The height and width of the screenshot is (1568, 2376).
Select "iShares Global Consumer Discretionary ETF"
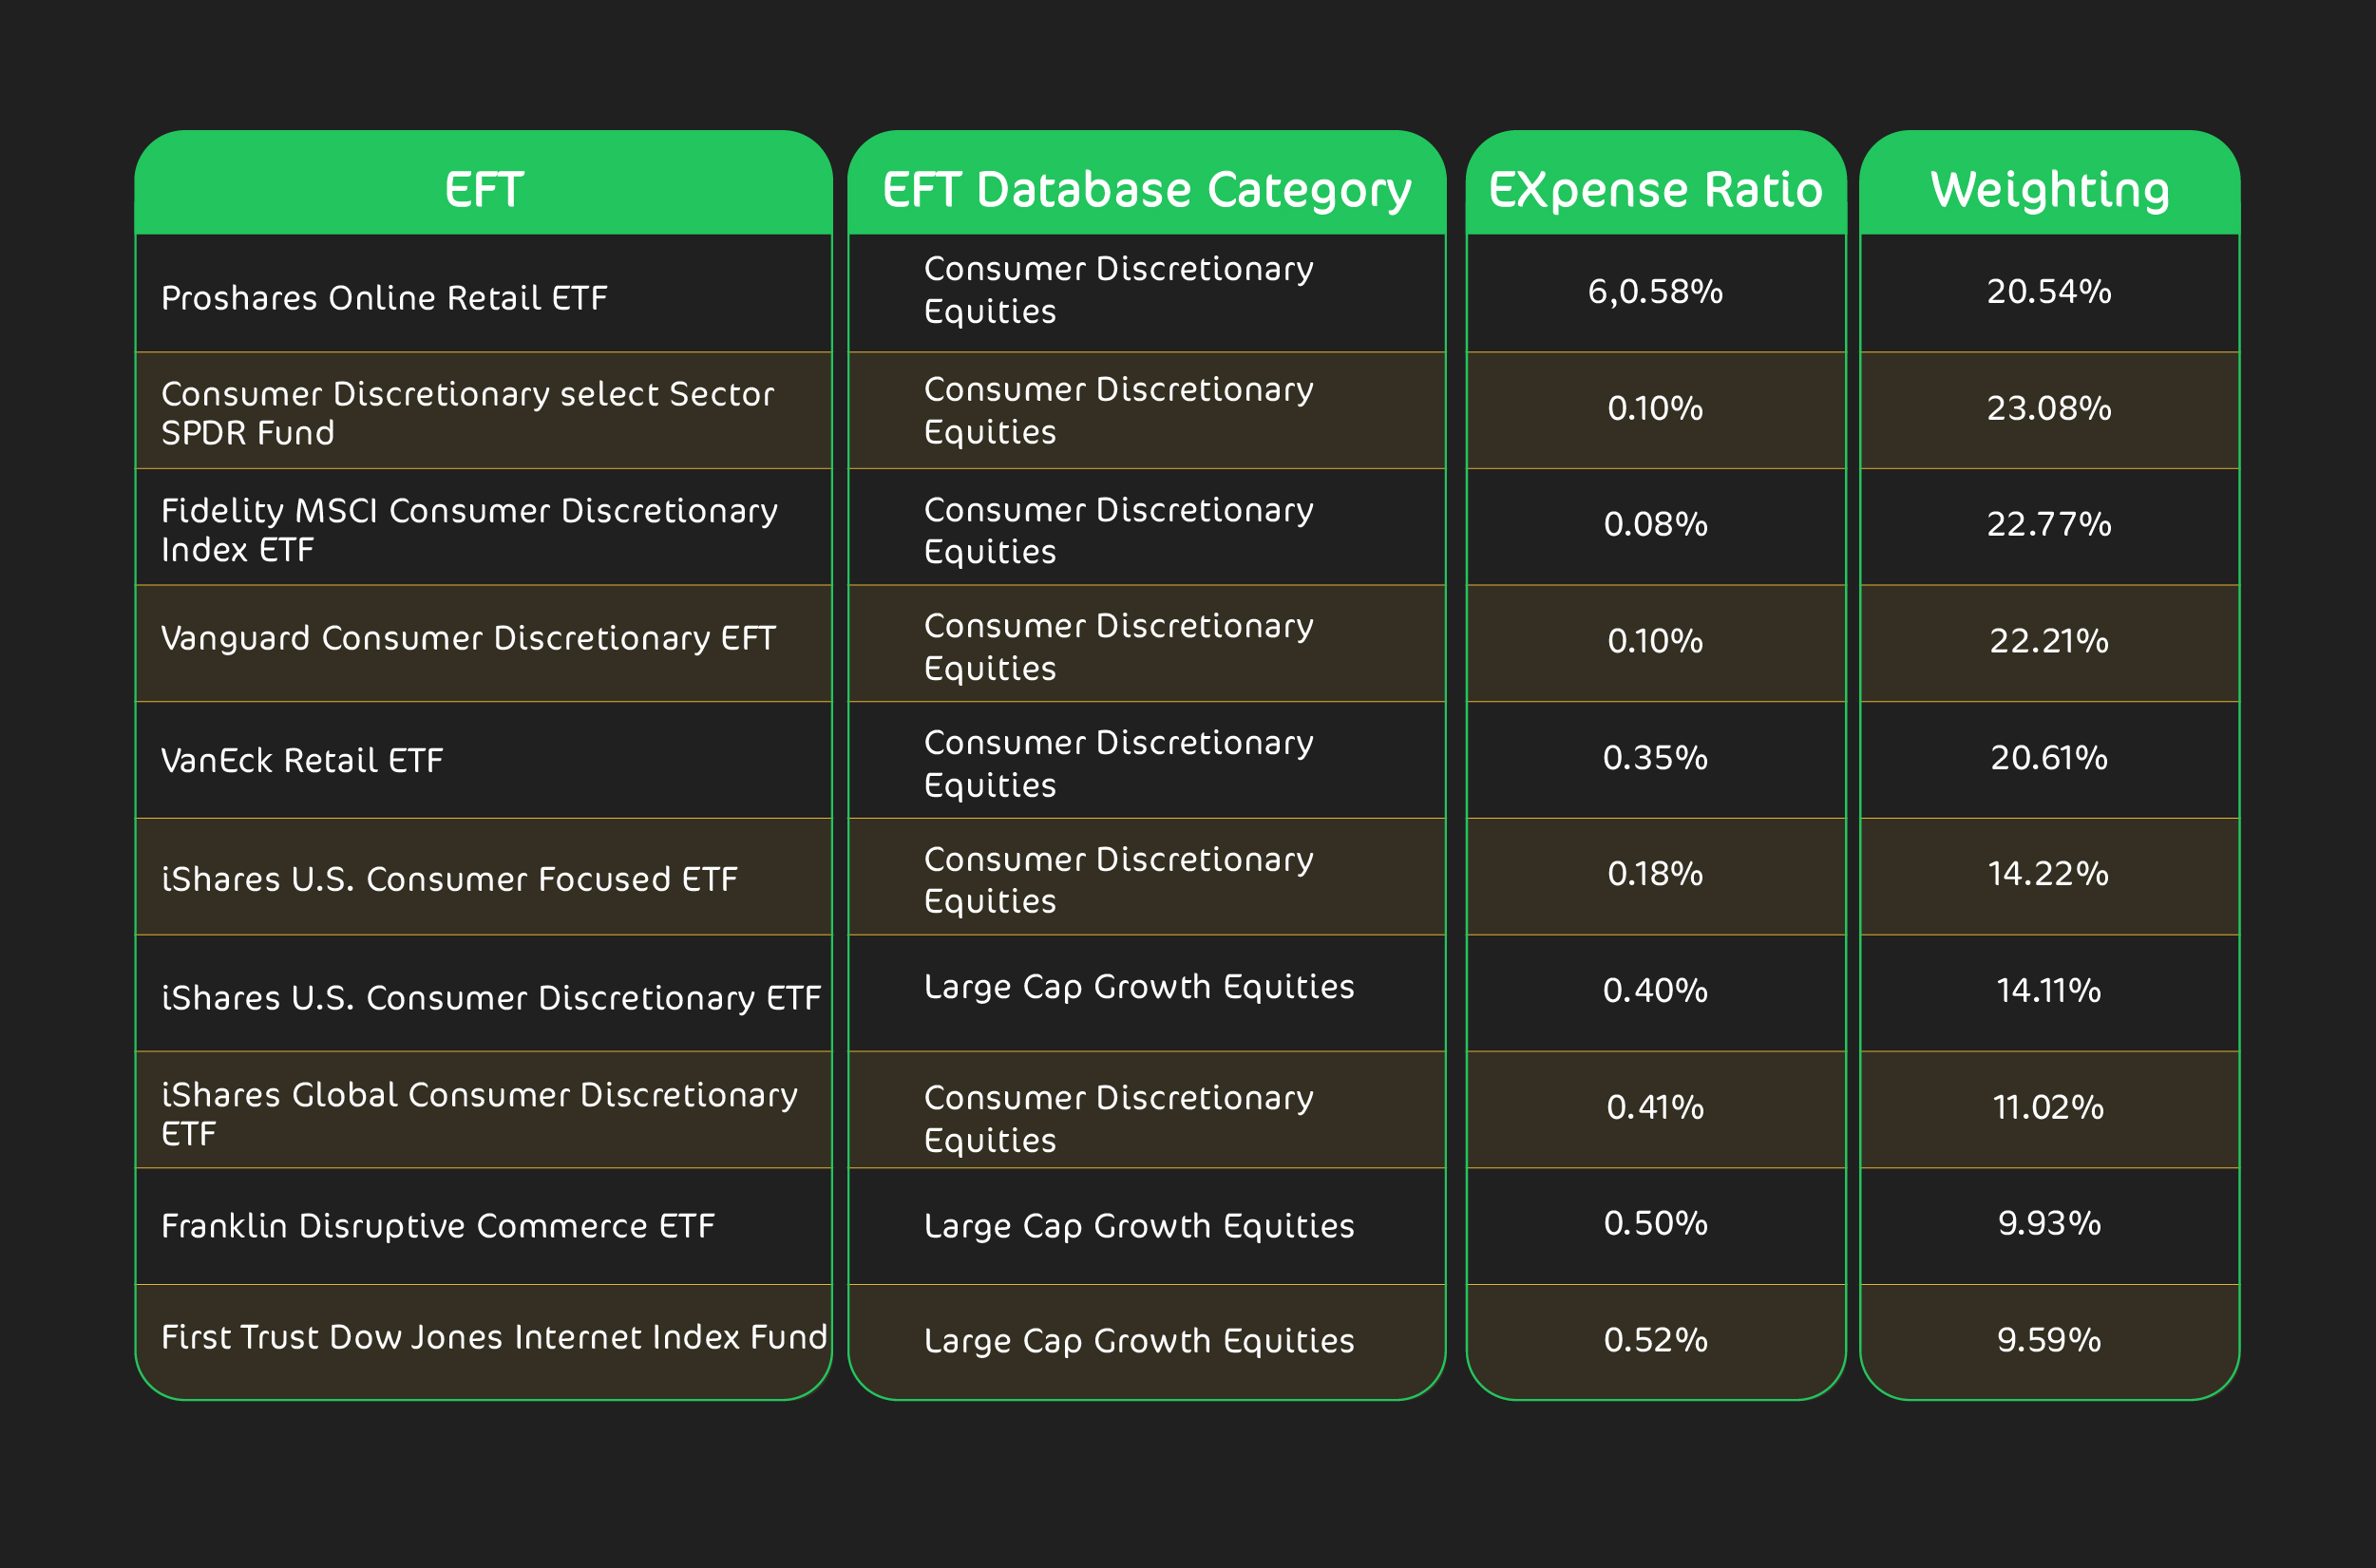coord(479,1114)
